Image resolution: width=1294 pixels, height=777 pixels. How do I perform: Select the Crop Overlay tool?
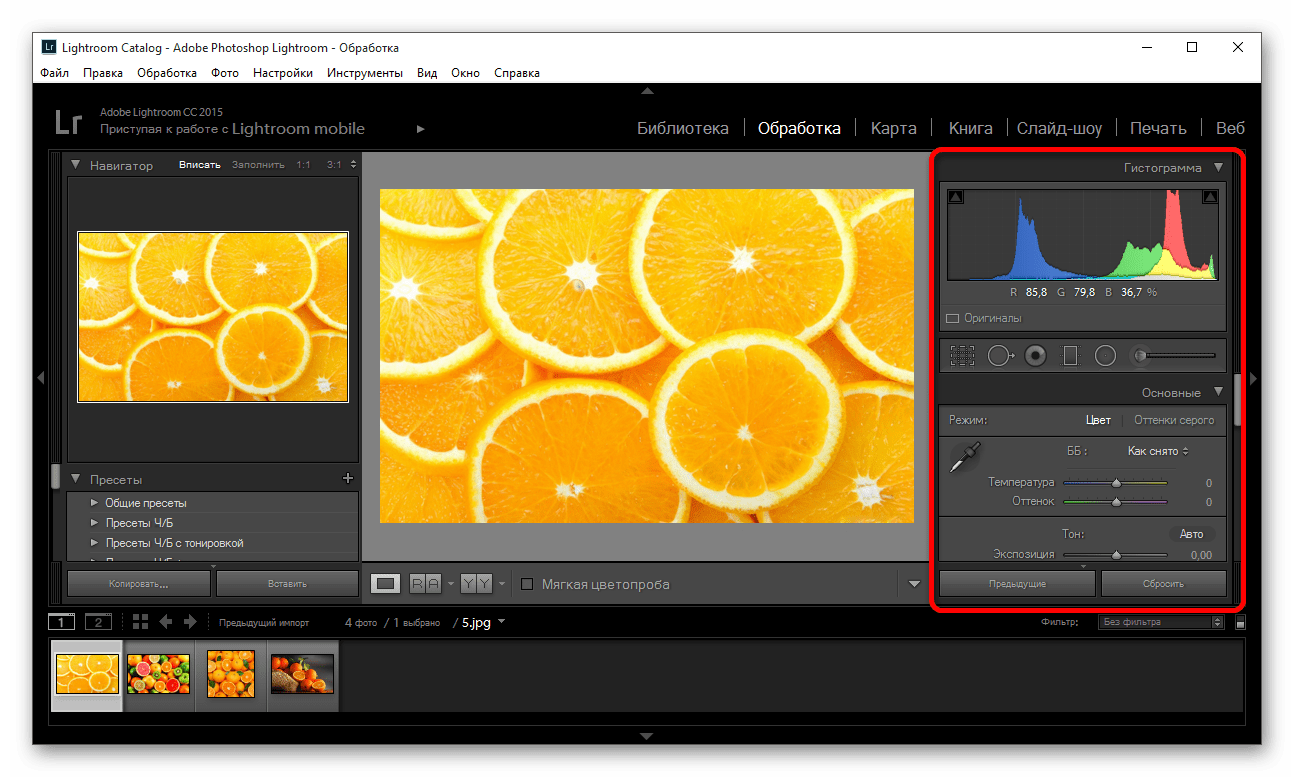tap(962, 355)
